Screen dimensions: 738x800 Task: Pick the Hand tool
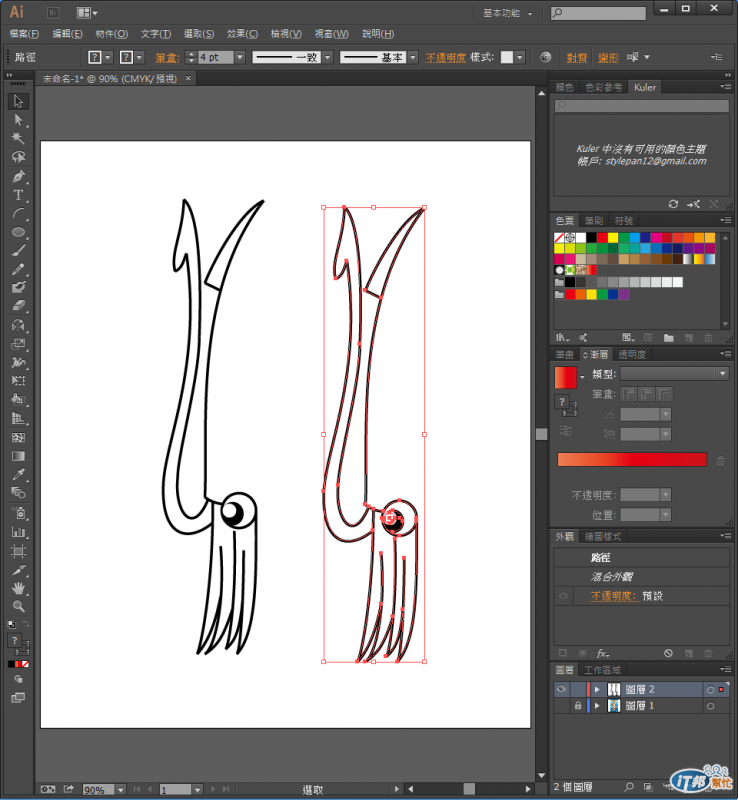point(18,588)
